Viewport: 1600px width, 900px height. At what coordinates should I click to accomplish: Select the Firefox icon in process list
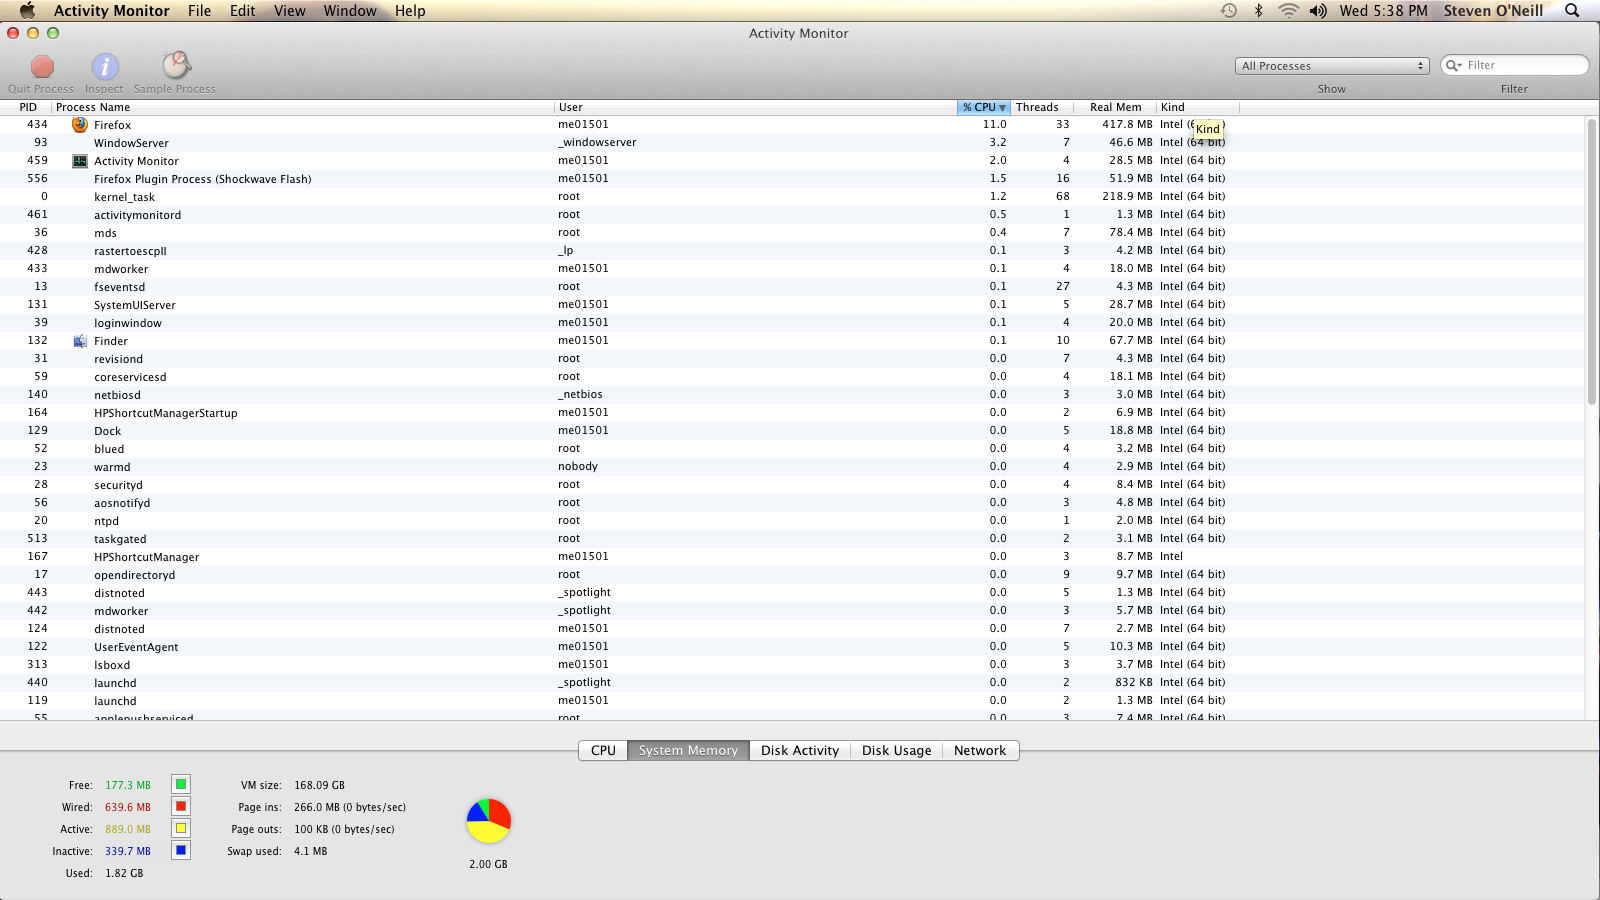pos(80,125)
